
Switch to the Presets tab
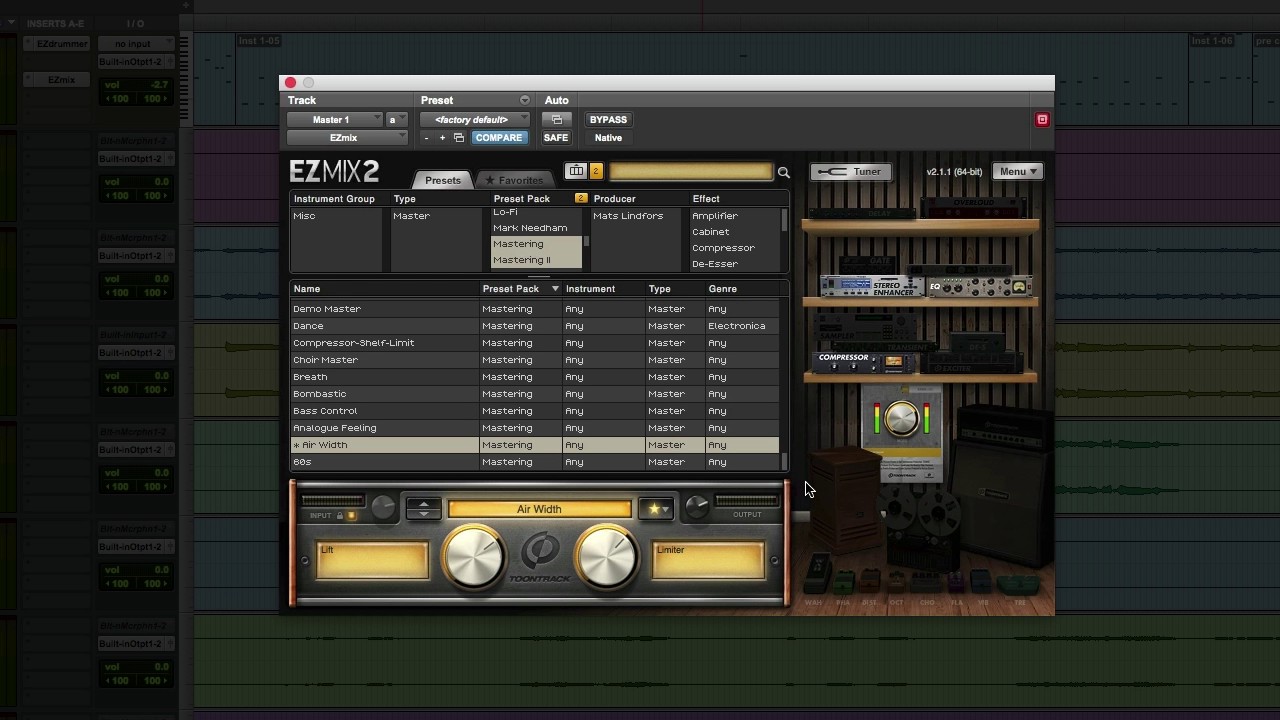coord(442,180)
